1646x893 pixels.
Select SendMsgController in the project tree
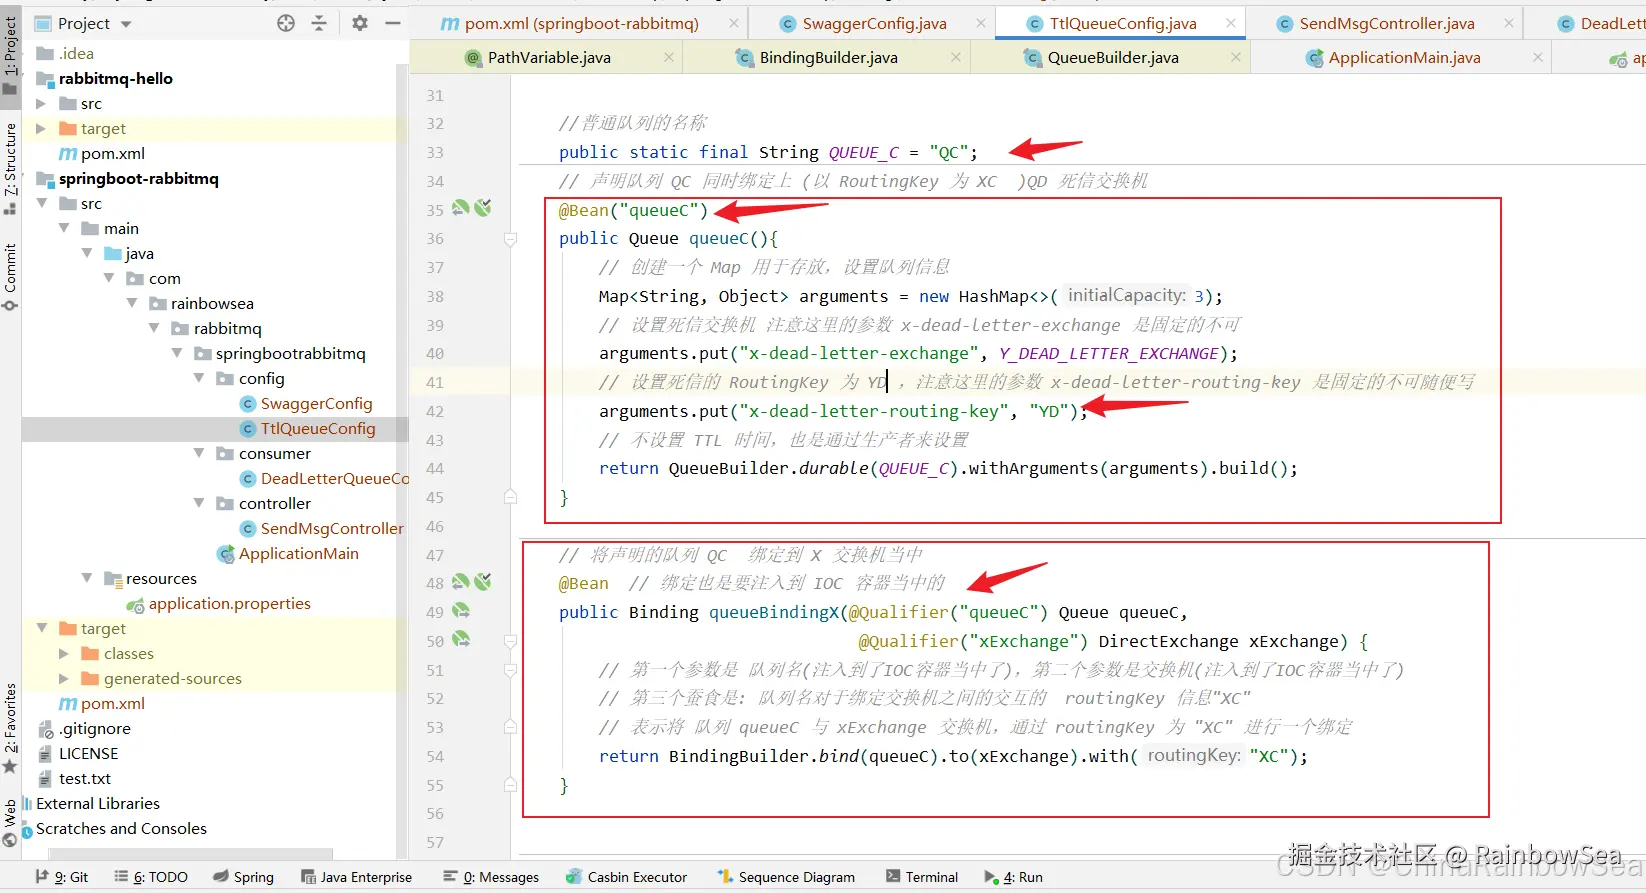pos(332,528)
